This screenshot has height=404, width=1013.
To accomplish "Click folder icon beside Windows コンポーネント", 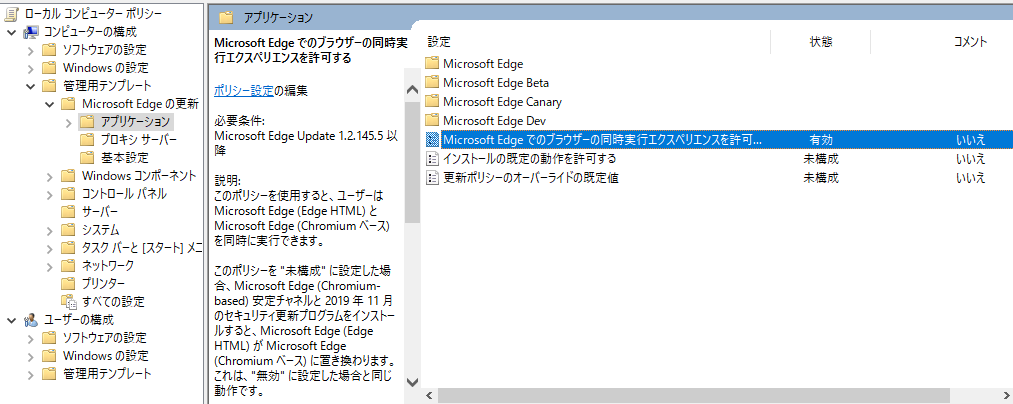I will coord(68,175).
